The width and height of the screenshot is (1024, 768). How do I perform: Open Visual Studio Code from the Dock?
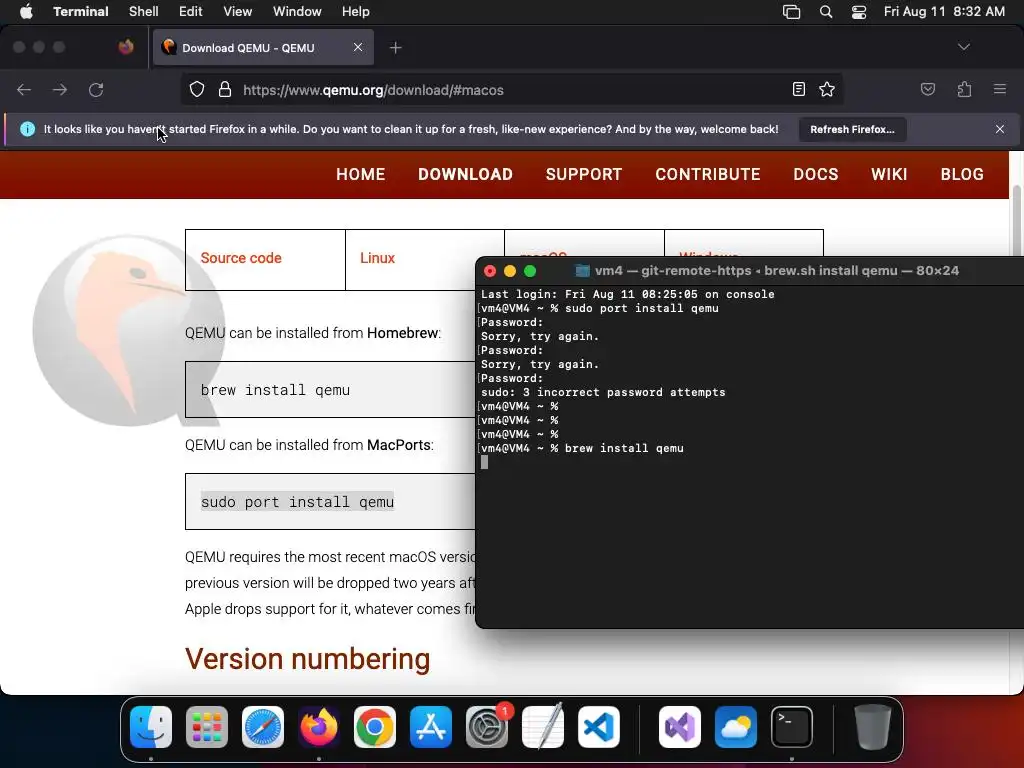point(598,727)
